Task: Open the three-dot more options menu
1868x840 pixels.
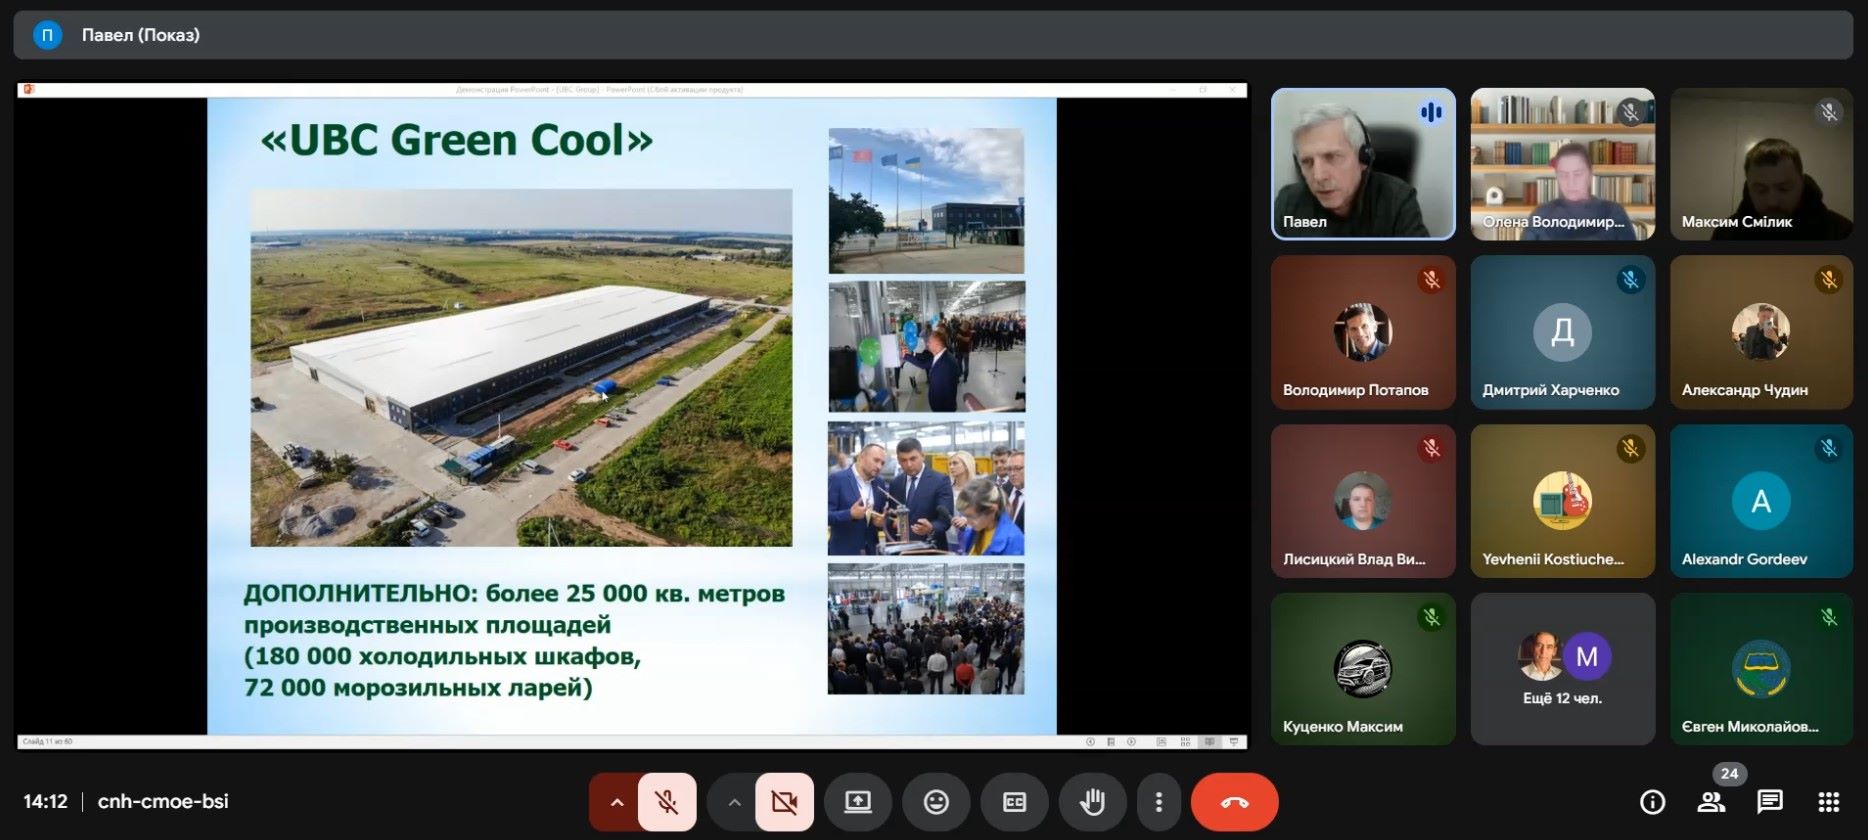Action: (x=1158, y=802)
